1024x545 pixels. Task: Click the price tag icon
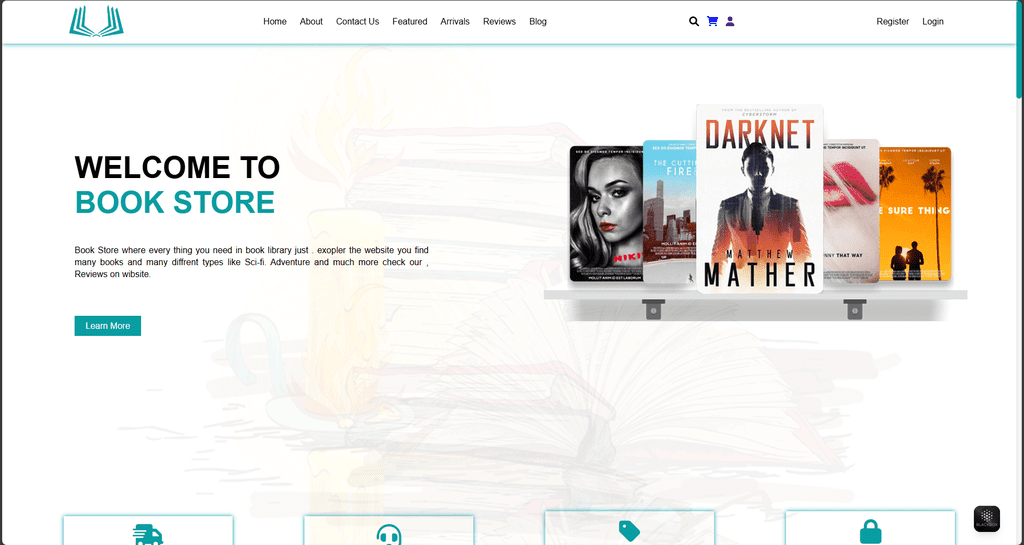[x=629, y=531]
